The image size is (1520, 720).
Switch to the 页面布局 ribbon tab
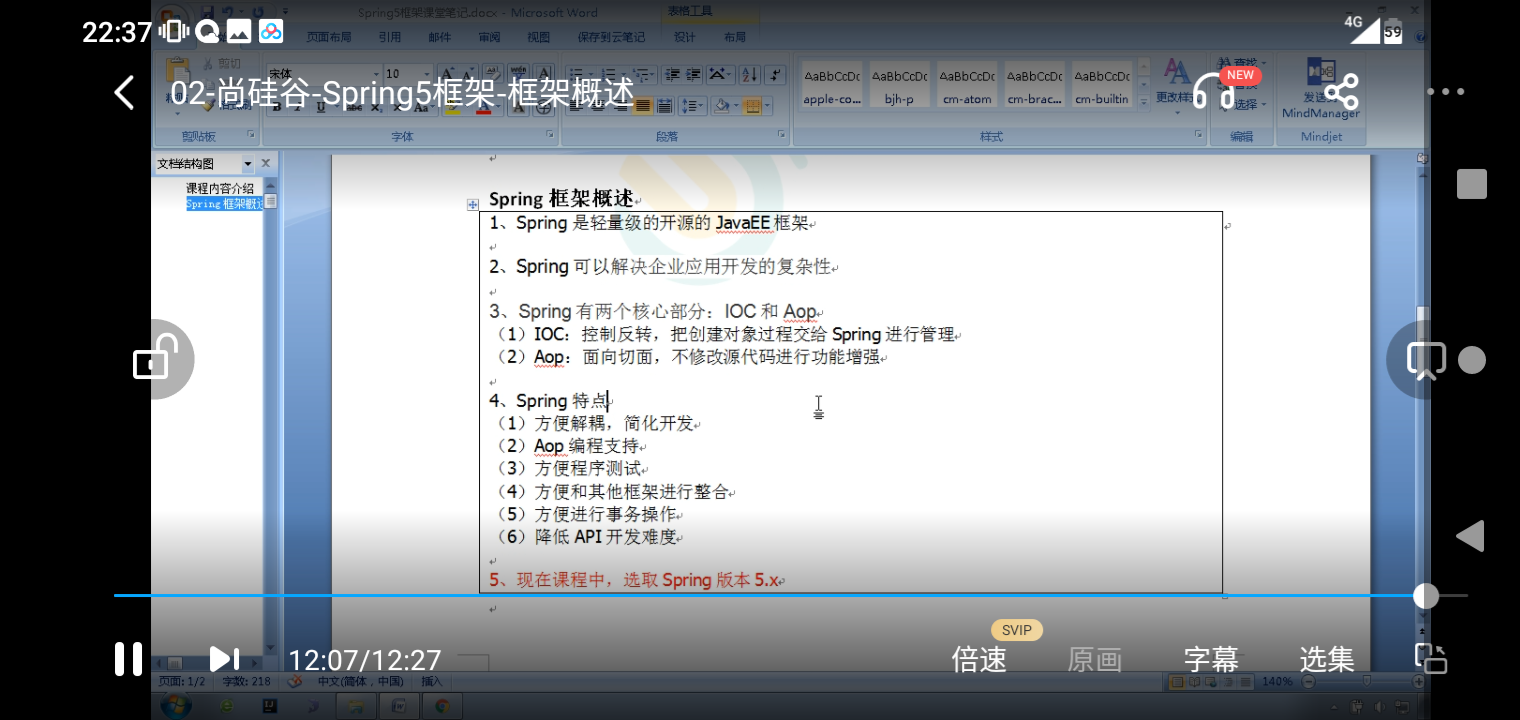(x=329, y=37)
